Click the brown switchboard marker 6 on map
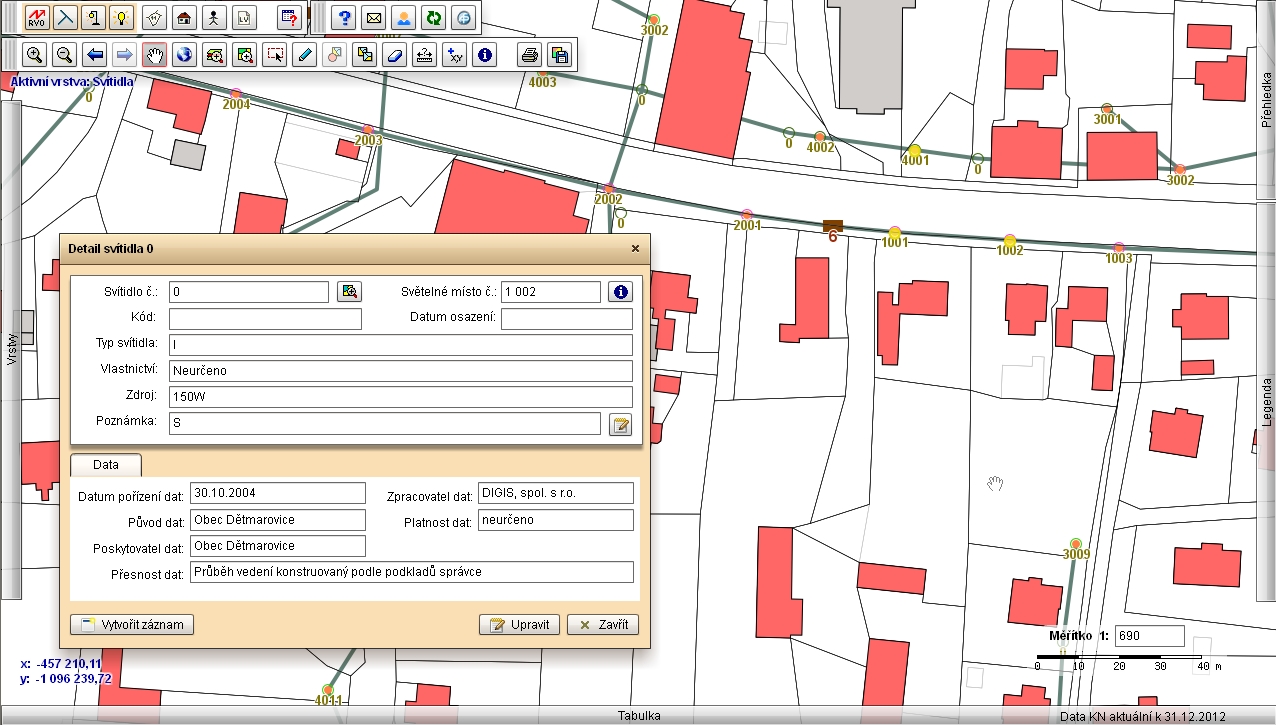This screenshot has width=1276, height=725. (832, 226)
